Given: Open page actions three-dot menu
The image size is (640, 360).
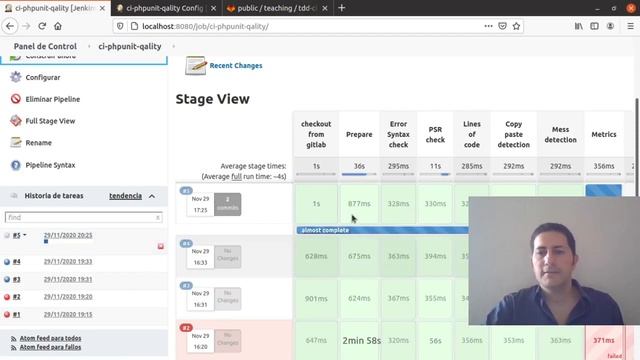Looking at the screenshot, I should click(x=488, y=26).
